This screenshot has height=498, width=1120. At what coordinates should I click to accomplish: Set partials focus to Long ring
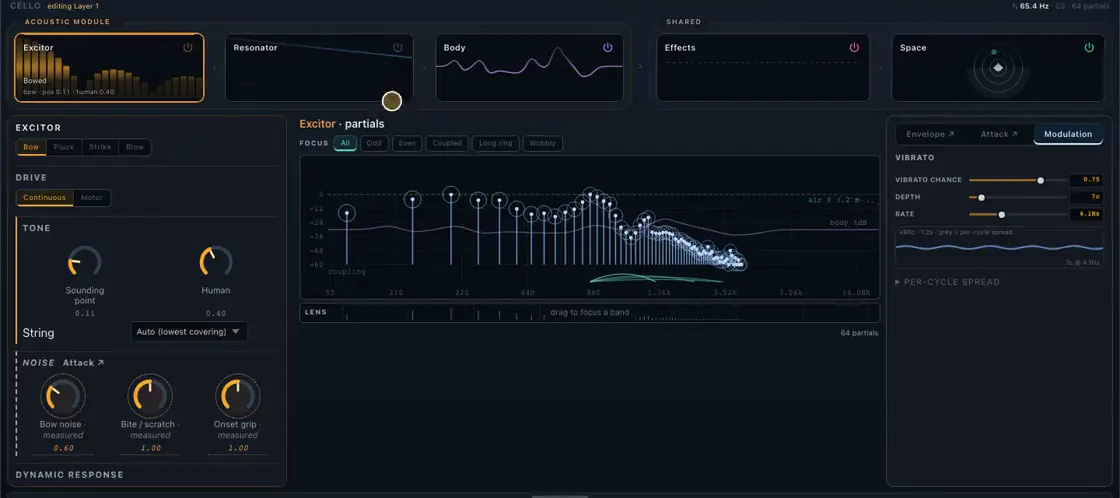(x=496, y=144)
